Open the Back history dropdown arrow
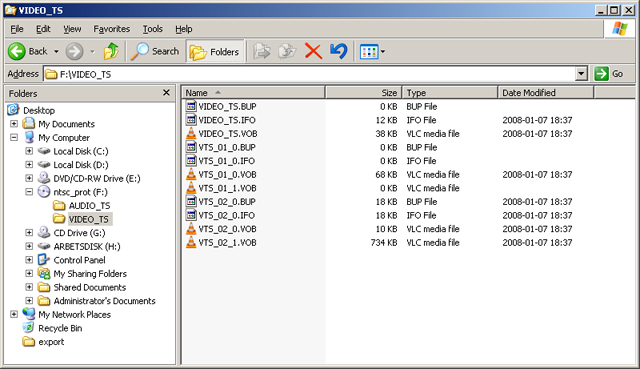Image resolution: width=640 pixels, height=369 pixels. pos(56,52)
